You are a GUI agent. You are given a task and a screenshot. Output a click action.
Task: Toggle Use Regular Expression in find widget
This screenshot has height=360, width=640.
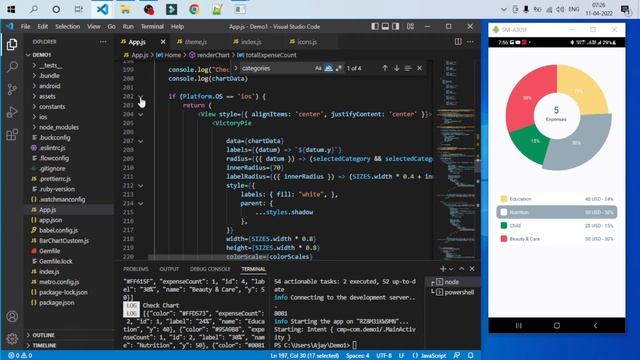338,68
